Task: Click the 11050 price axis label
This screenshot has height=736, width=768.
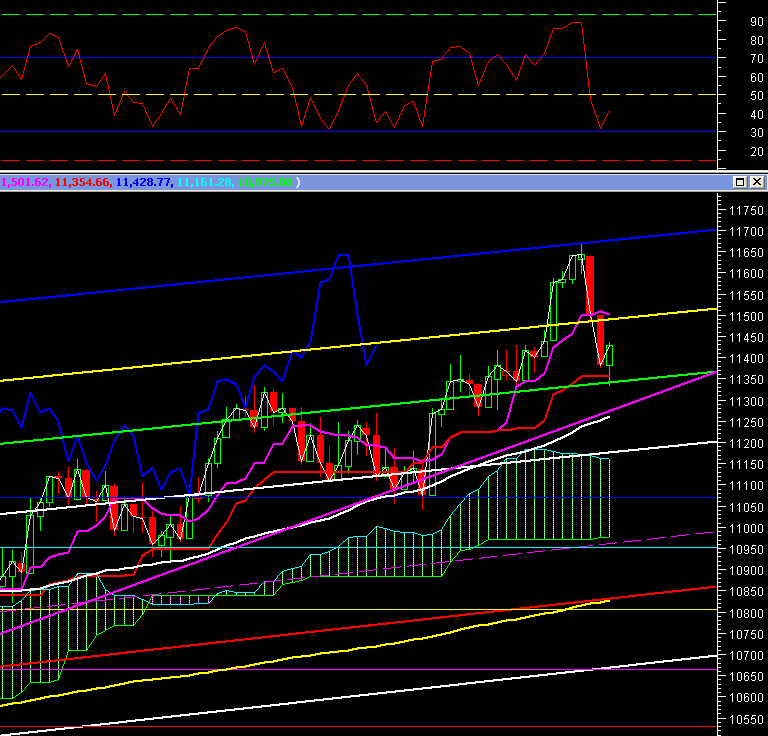Action: pos(746,507)
